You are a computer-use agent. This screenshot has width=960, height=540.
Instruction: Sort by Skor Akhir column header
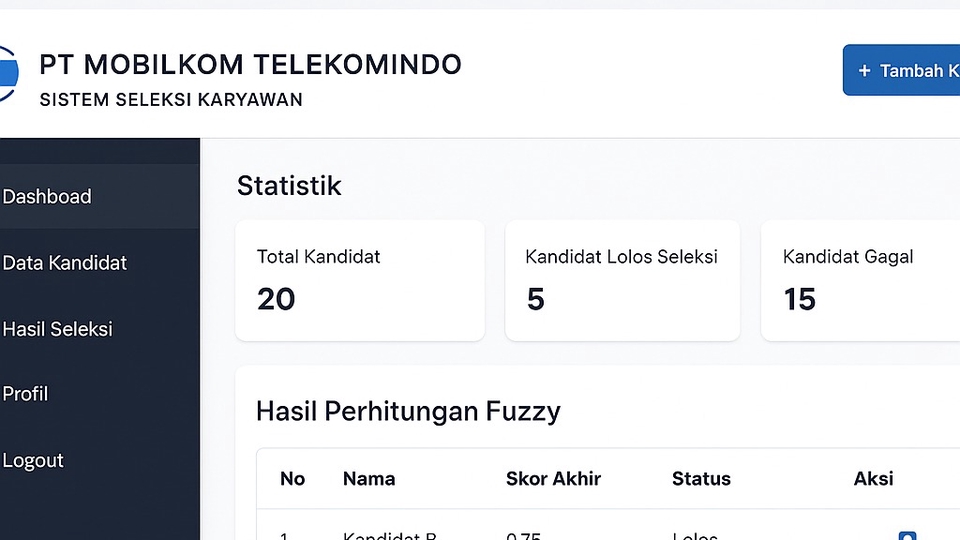(x=553, y=479)
